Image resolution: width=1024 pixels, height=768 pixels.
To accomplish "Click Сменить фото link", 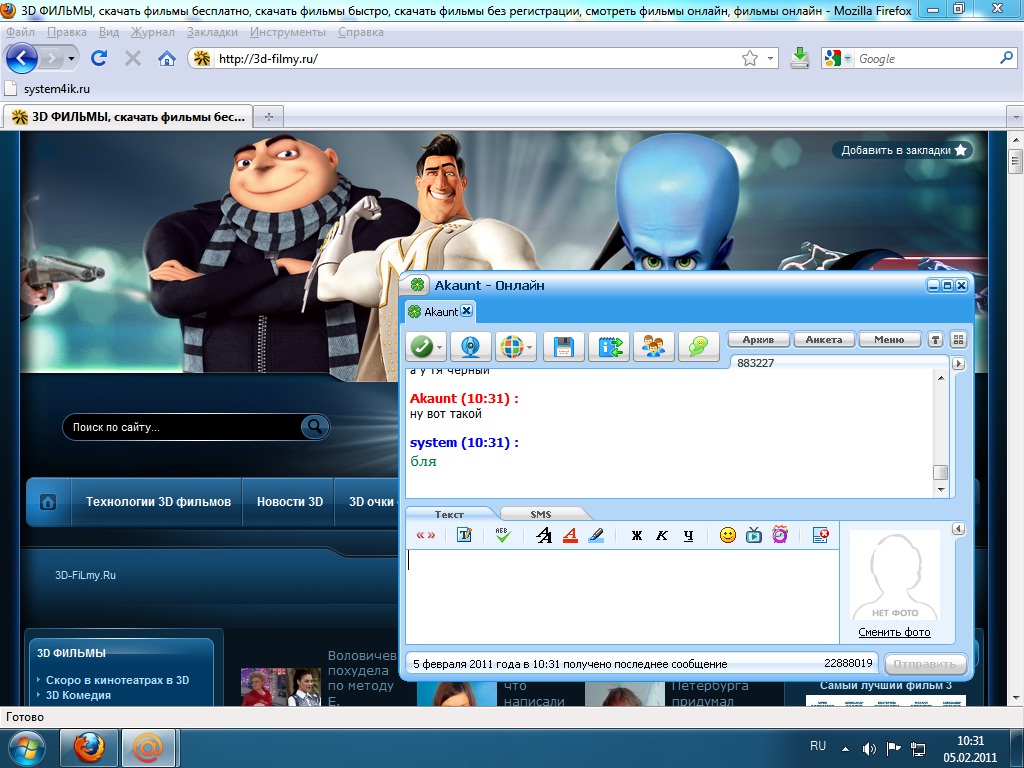I will (894, 632).
